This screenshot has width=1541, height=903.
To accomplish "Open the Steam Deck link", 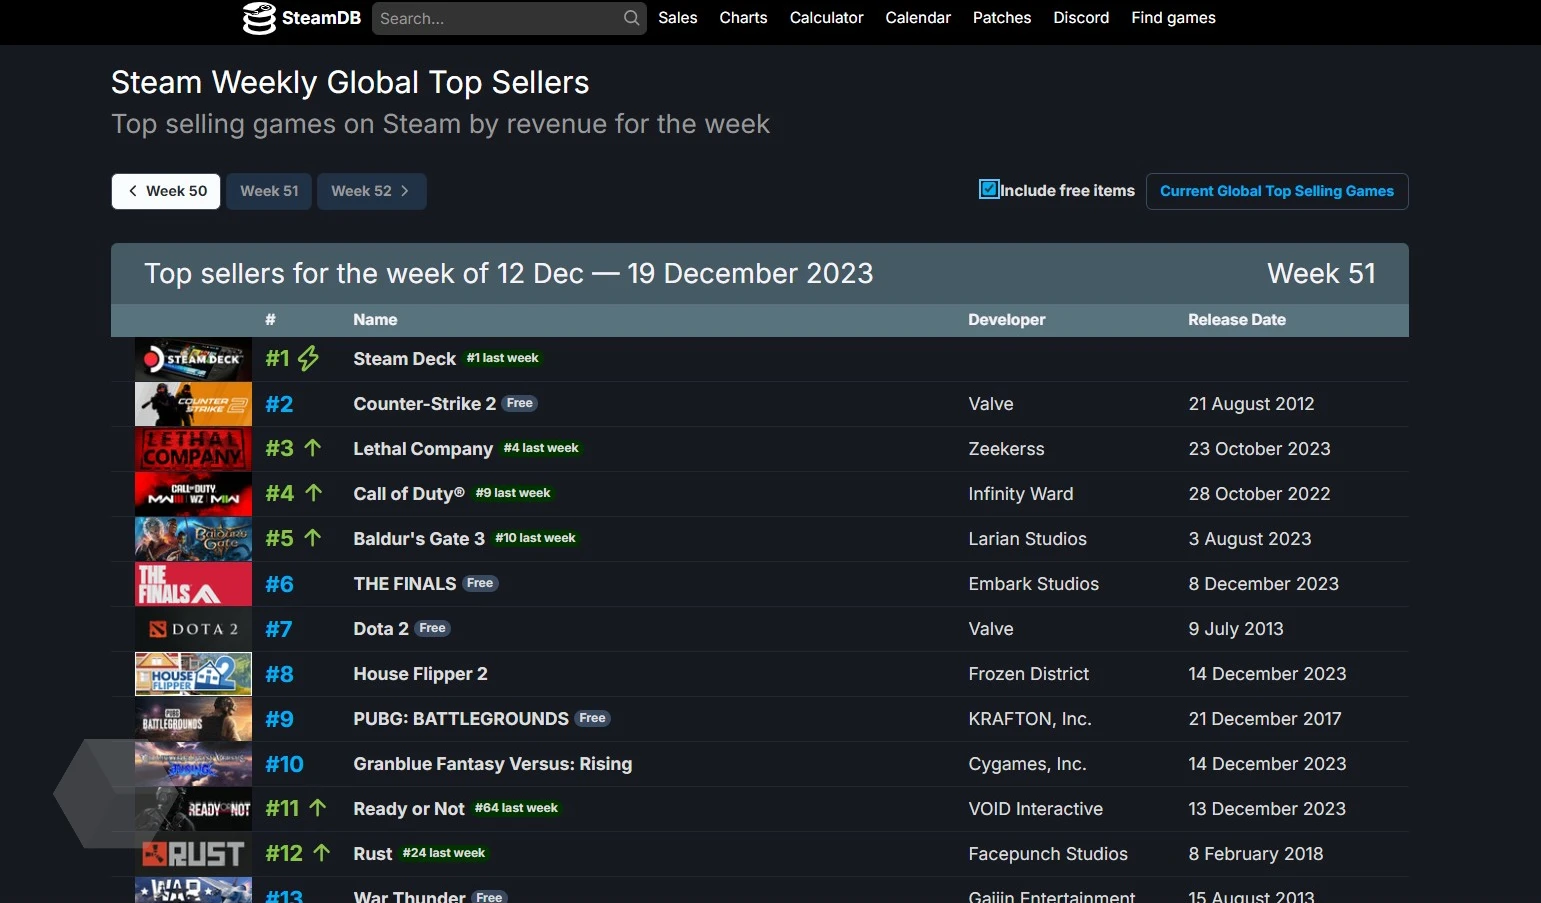I will coord(404,359).
